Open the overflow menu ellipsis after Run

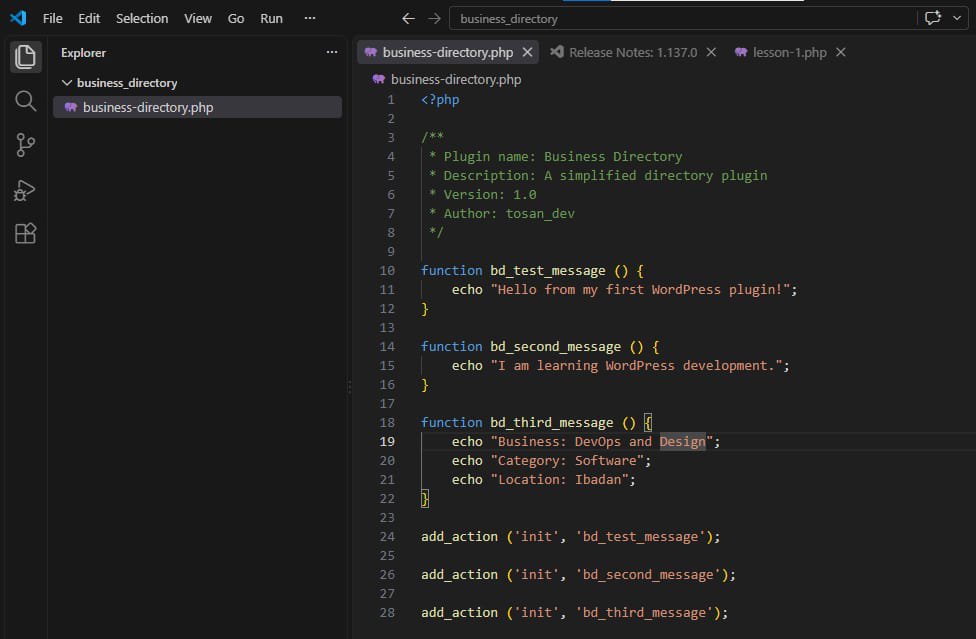[x=309, y=18]
